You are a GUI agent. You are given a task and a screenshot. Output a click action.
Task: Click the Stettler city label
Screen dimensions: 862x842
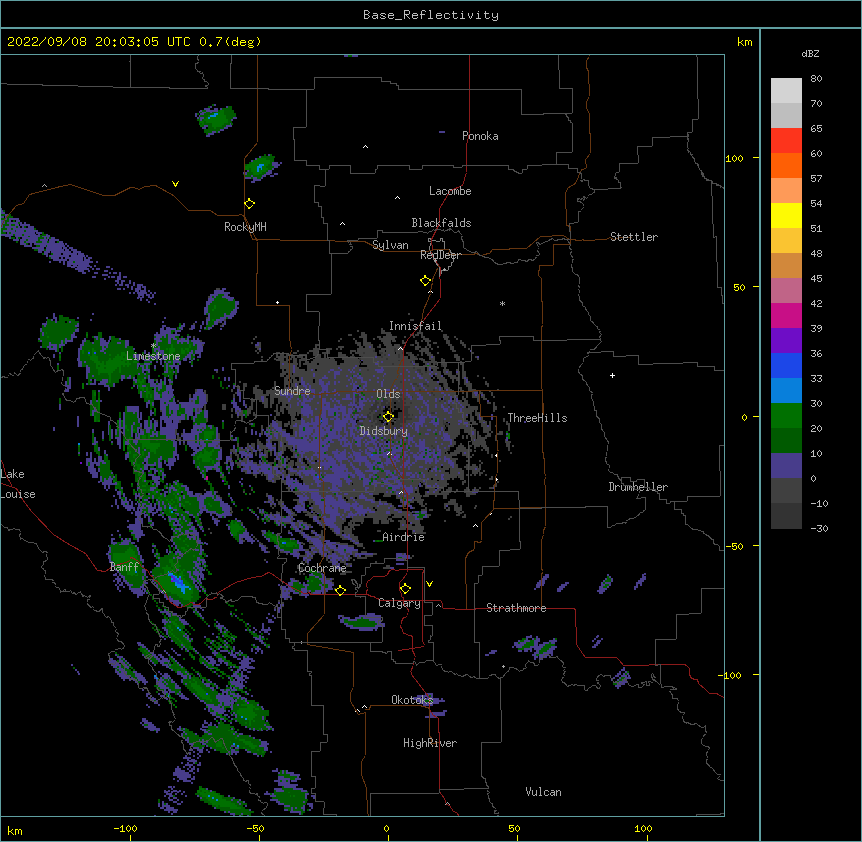tap(634, 237)
